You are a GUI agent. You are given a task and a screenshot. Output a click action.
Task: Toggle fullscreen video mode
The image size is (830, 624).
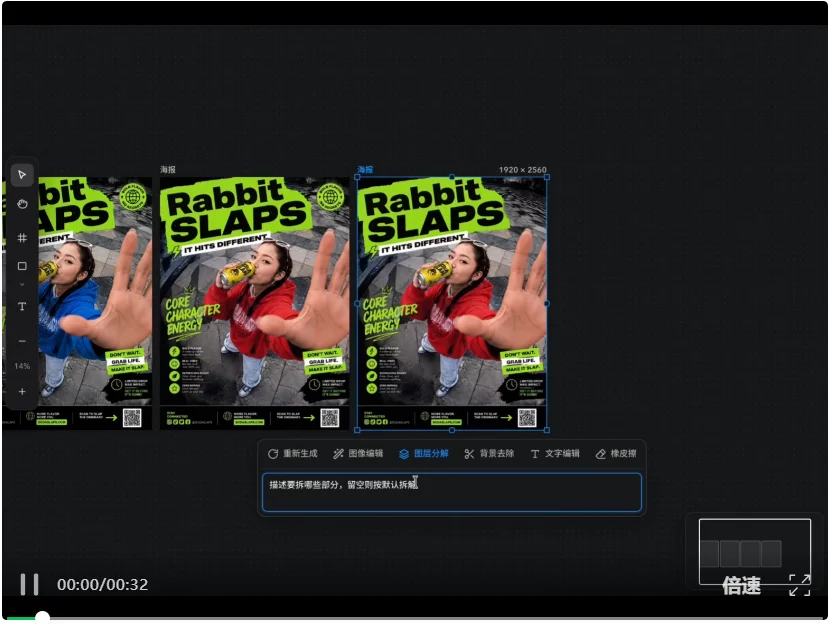799,585
